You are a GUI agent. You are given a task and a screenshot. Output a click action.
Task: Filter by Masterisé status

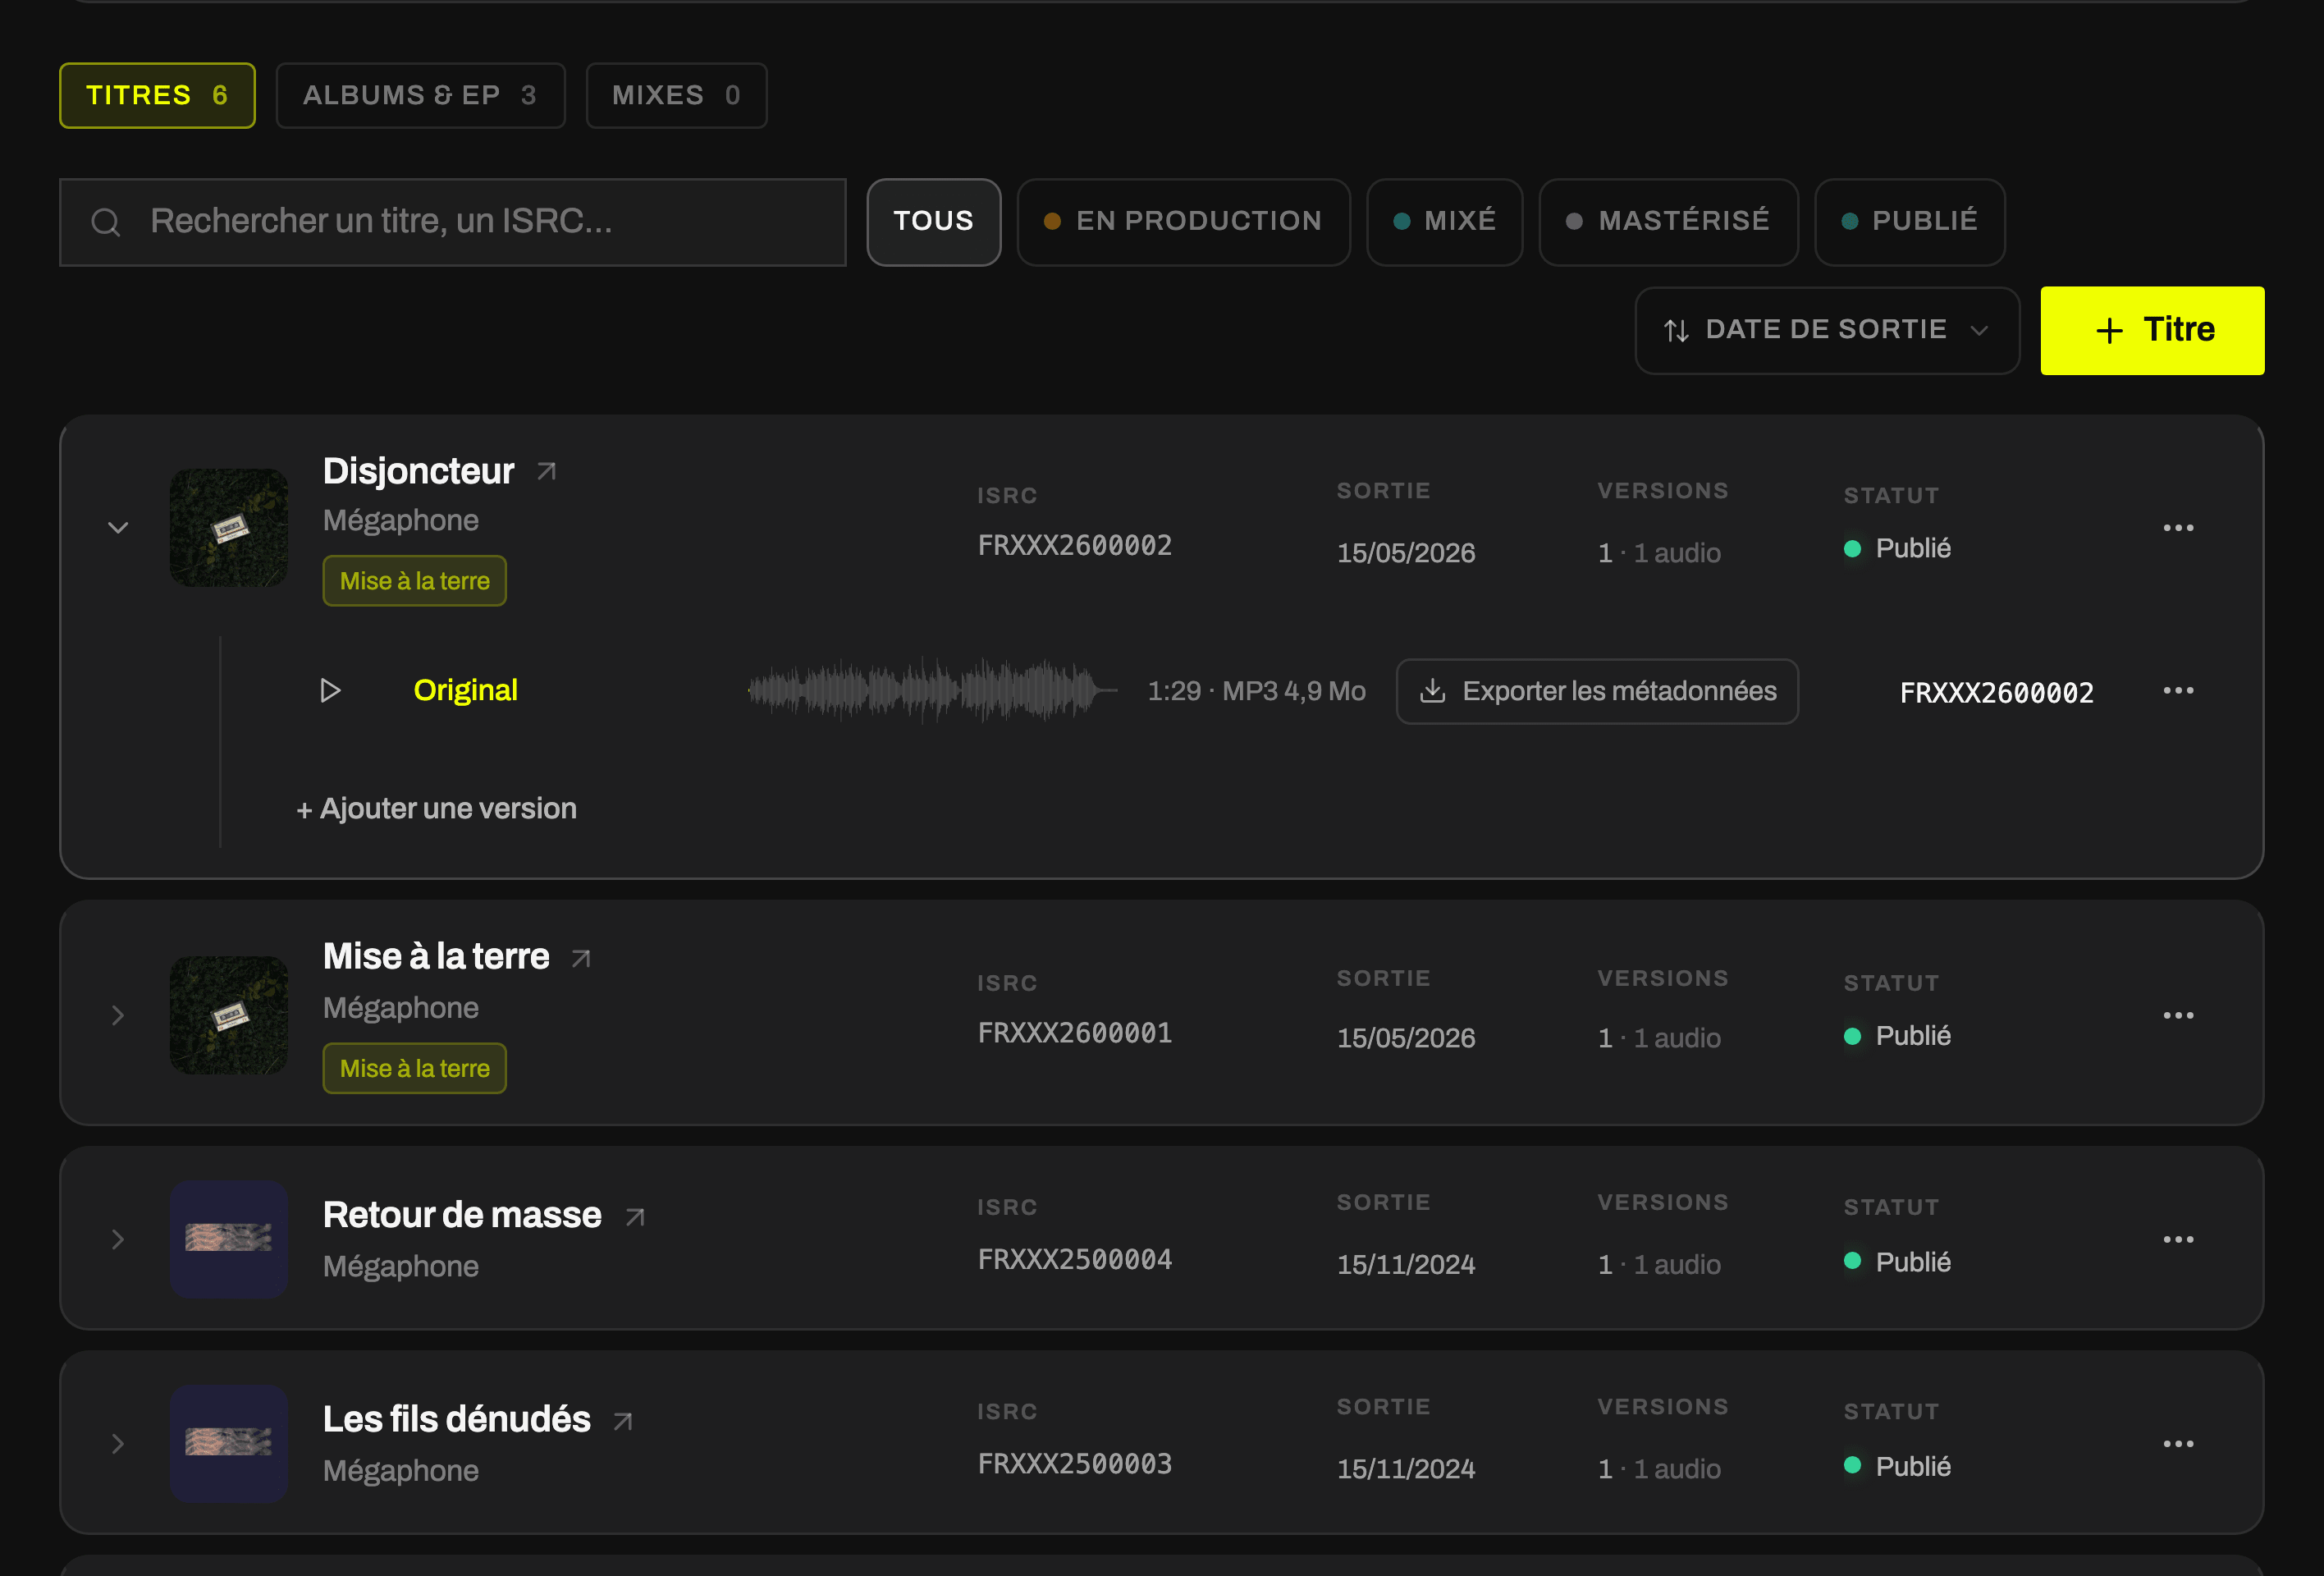tap(1668, 222)
